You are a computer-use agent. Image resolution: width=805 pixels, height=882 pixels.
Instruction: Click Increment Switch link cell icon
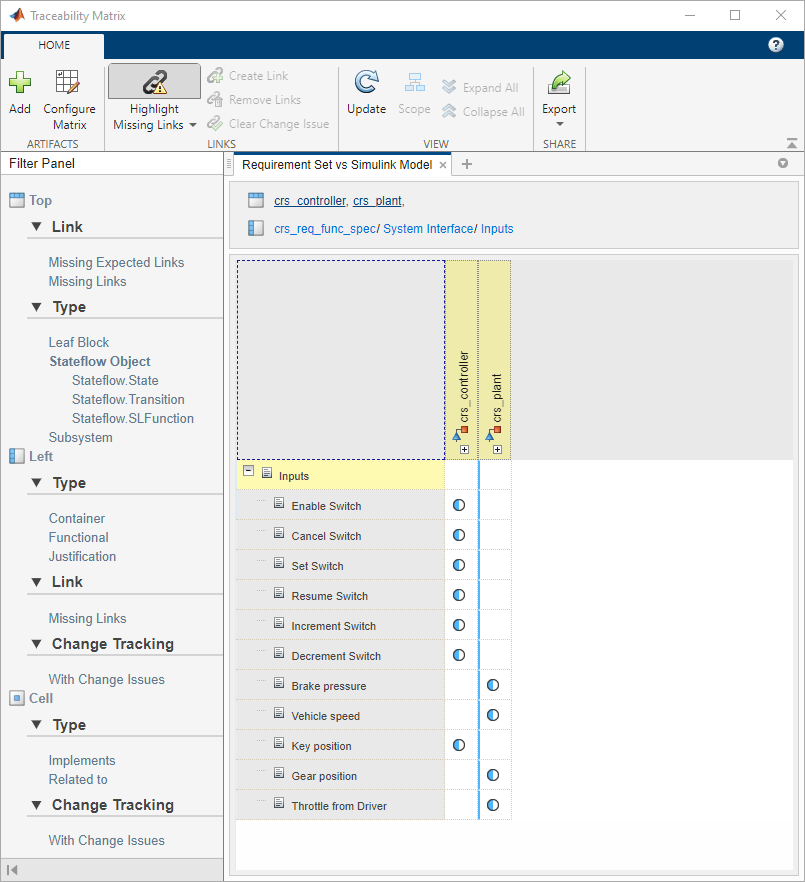[x=459, y=625]
